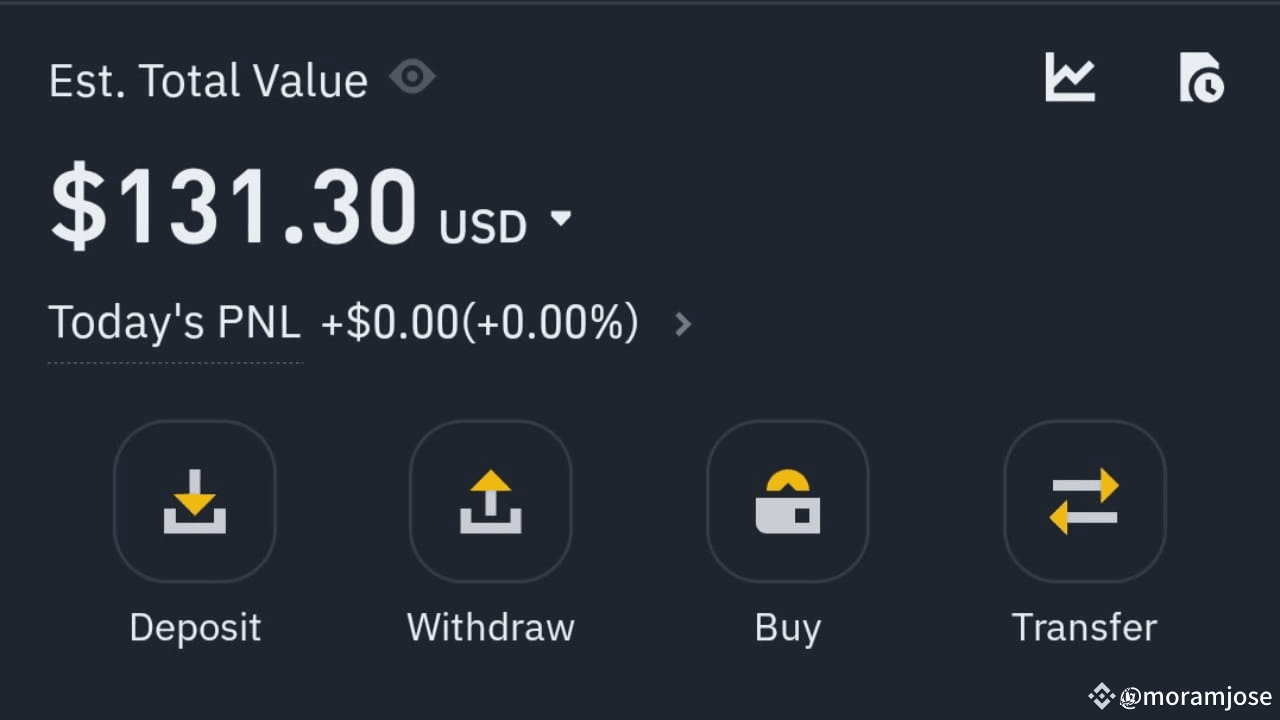The image size is (1280, 720).
Task: Click the +$0.00(+0.00%) PNL value
Action: coord(480,324)
